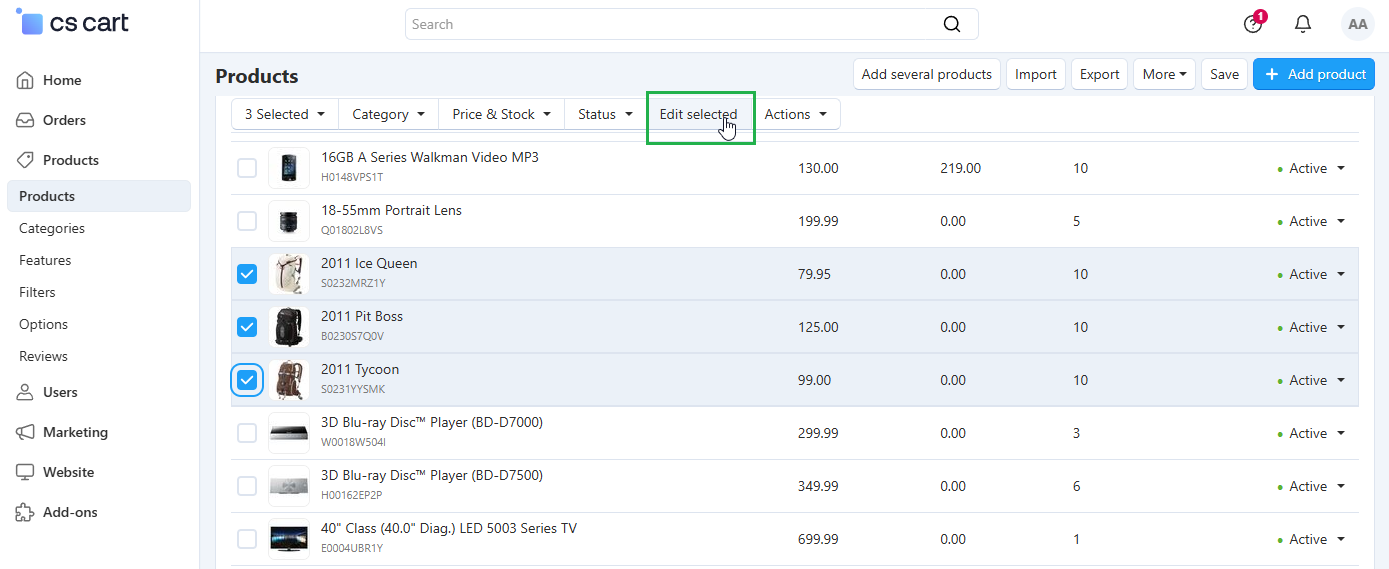Click the Products tag icon in sidebar
Screen dimensions: 1389x569
point(25,160)
